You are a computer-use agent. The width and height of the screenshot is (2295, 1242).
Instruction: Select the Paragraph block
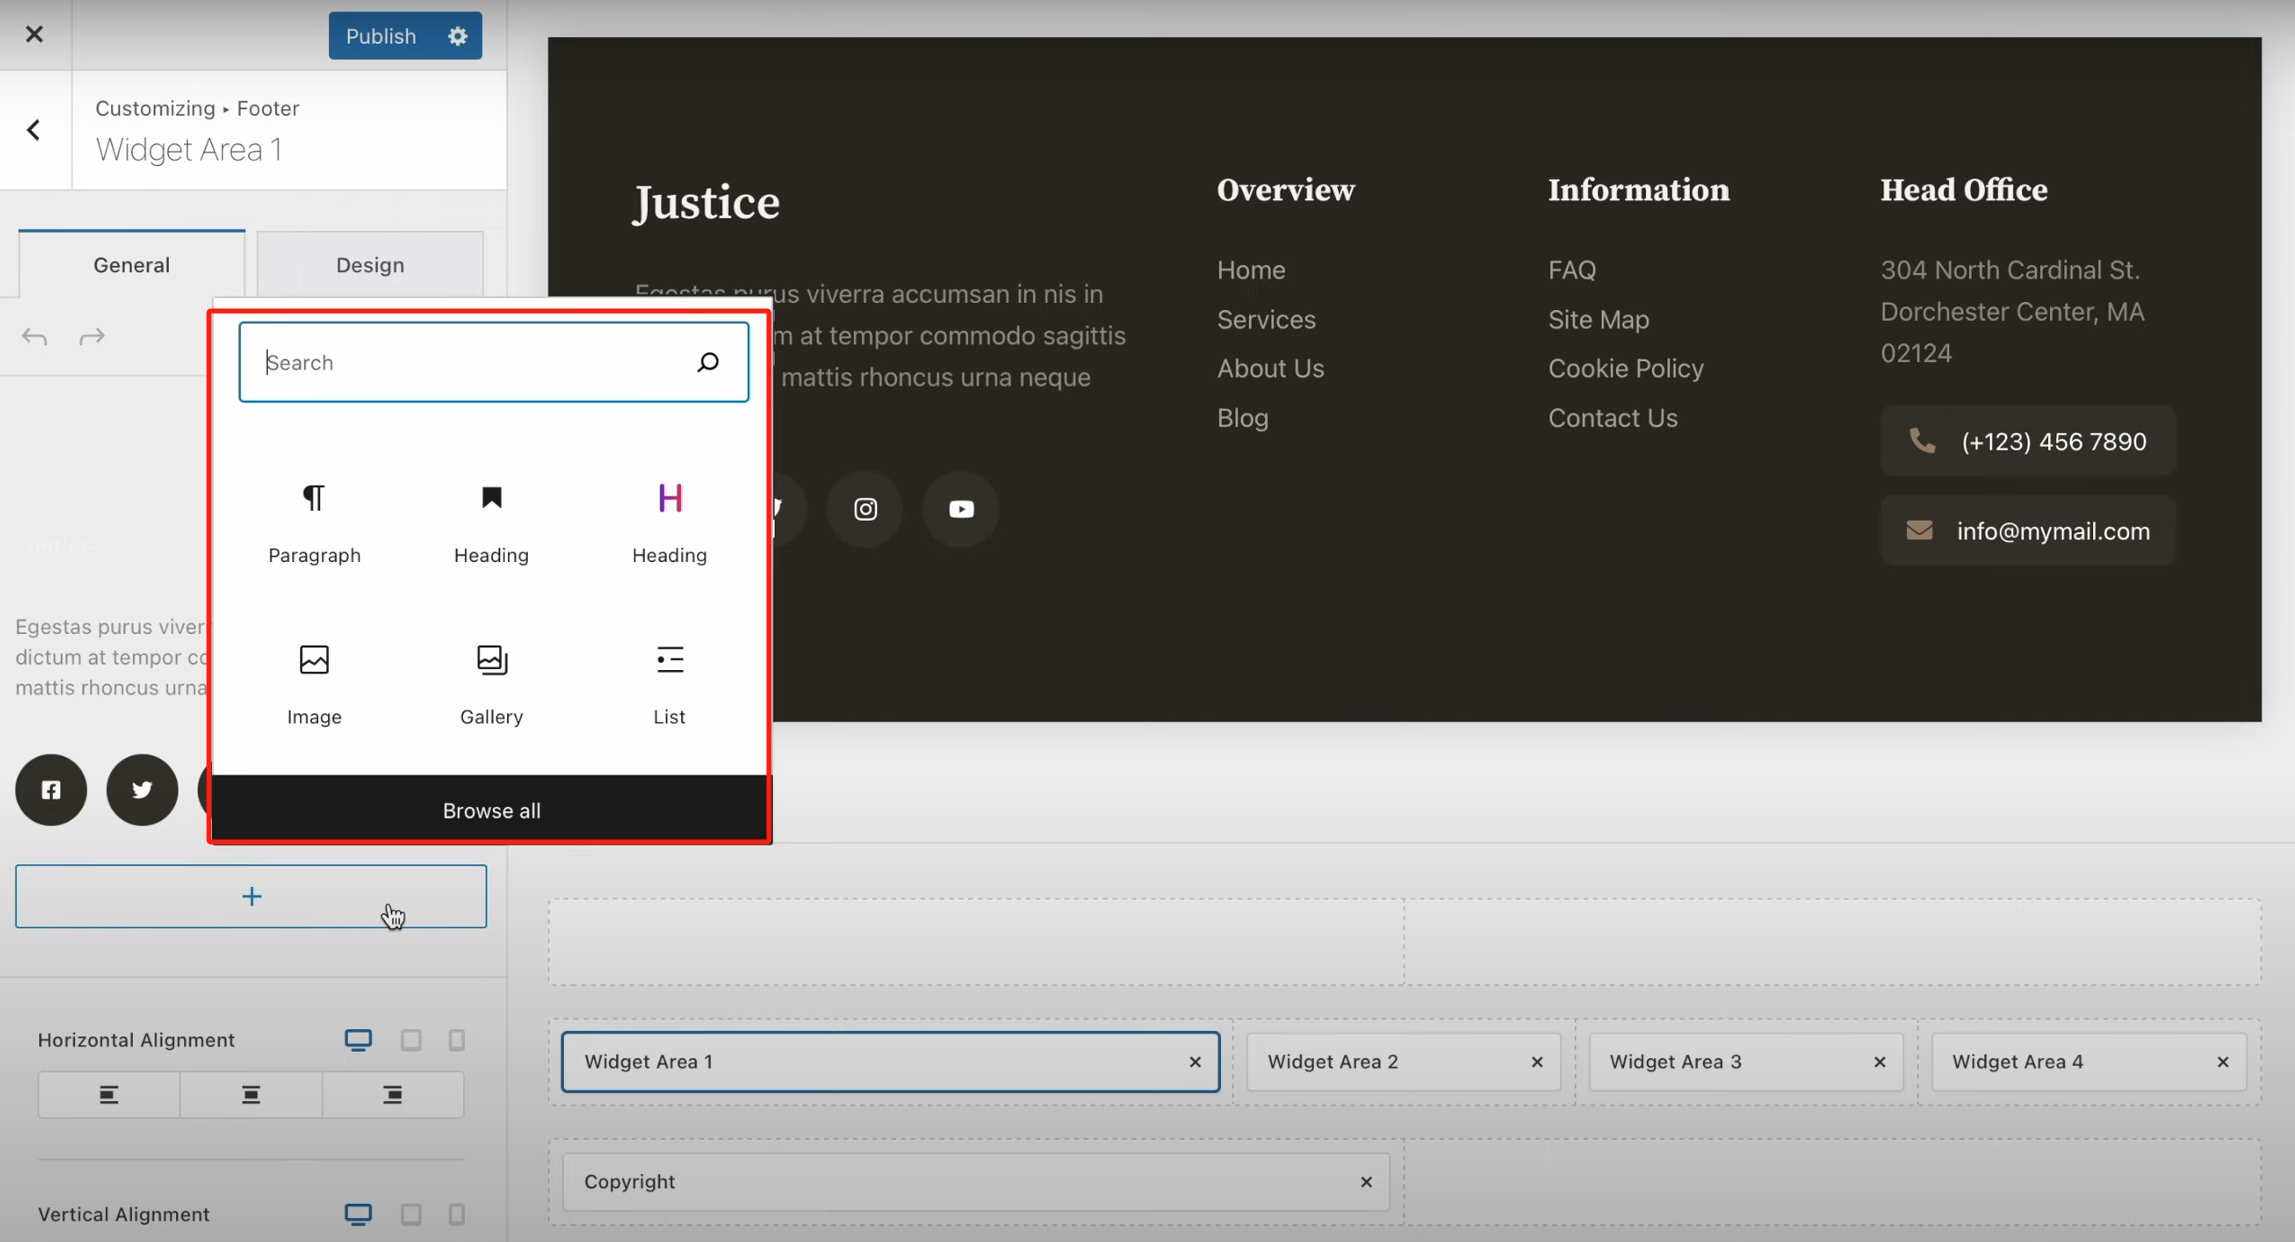[x=314, y=520]
